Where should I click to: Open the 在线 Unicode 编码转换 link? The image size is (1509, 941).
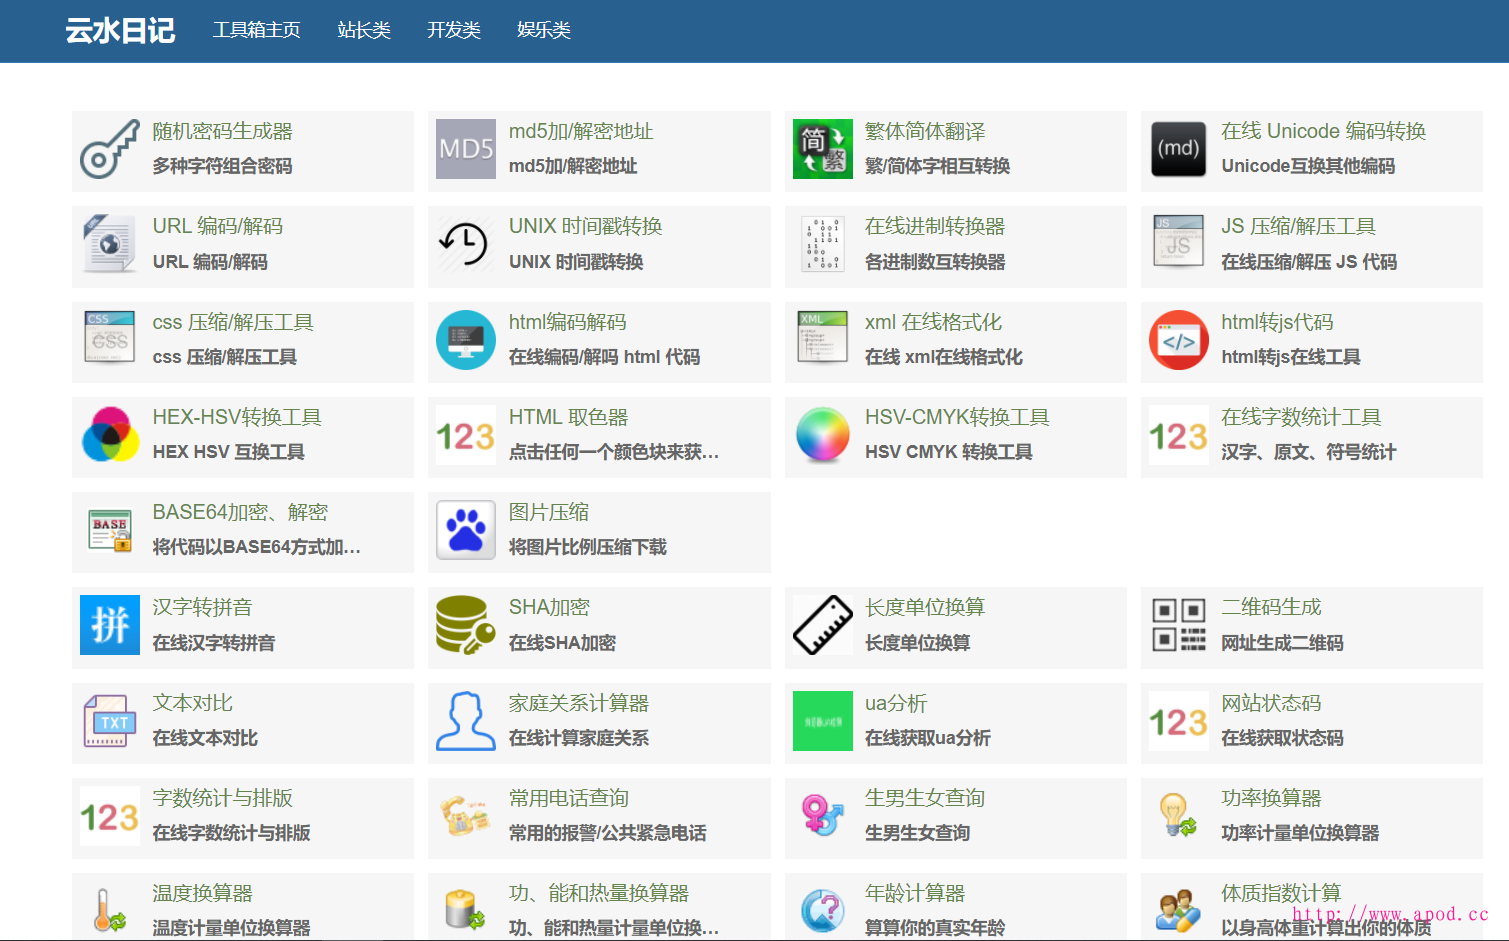pyautogui.click(x=1323, y=131)
